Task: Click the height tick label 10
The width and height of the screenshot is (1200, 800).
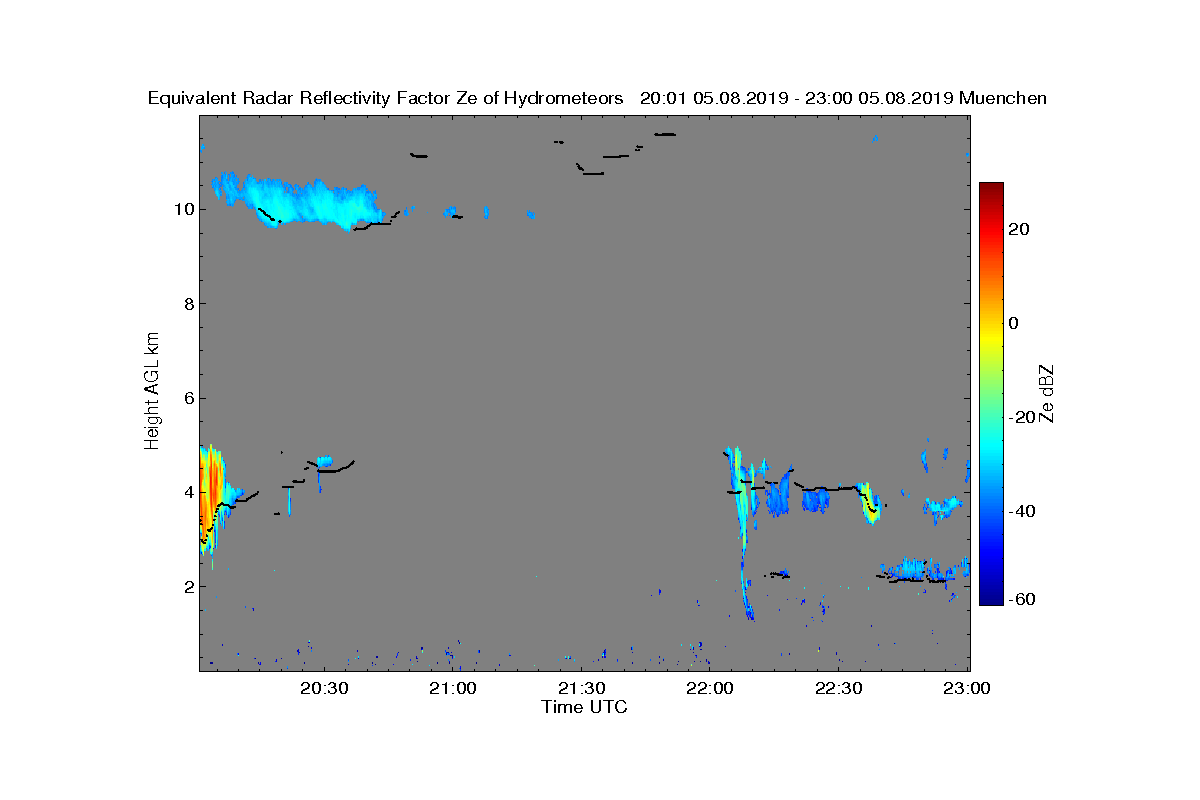Action: tap(182, 209)
